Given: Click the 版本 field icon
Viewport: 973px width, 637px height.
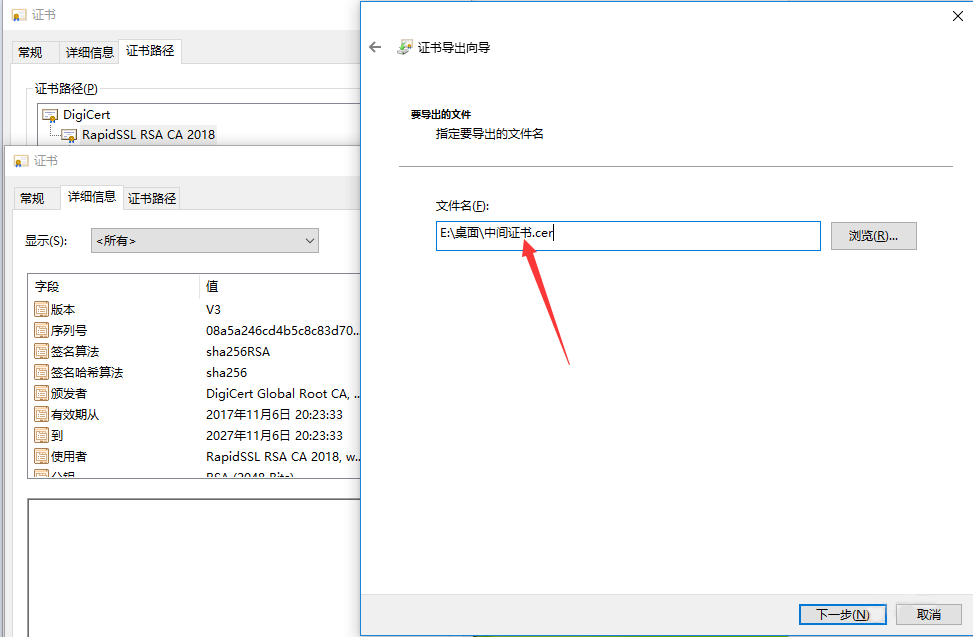Looking at the screenshot, I should 41,310.
